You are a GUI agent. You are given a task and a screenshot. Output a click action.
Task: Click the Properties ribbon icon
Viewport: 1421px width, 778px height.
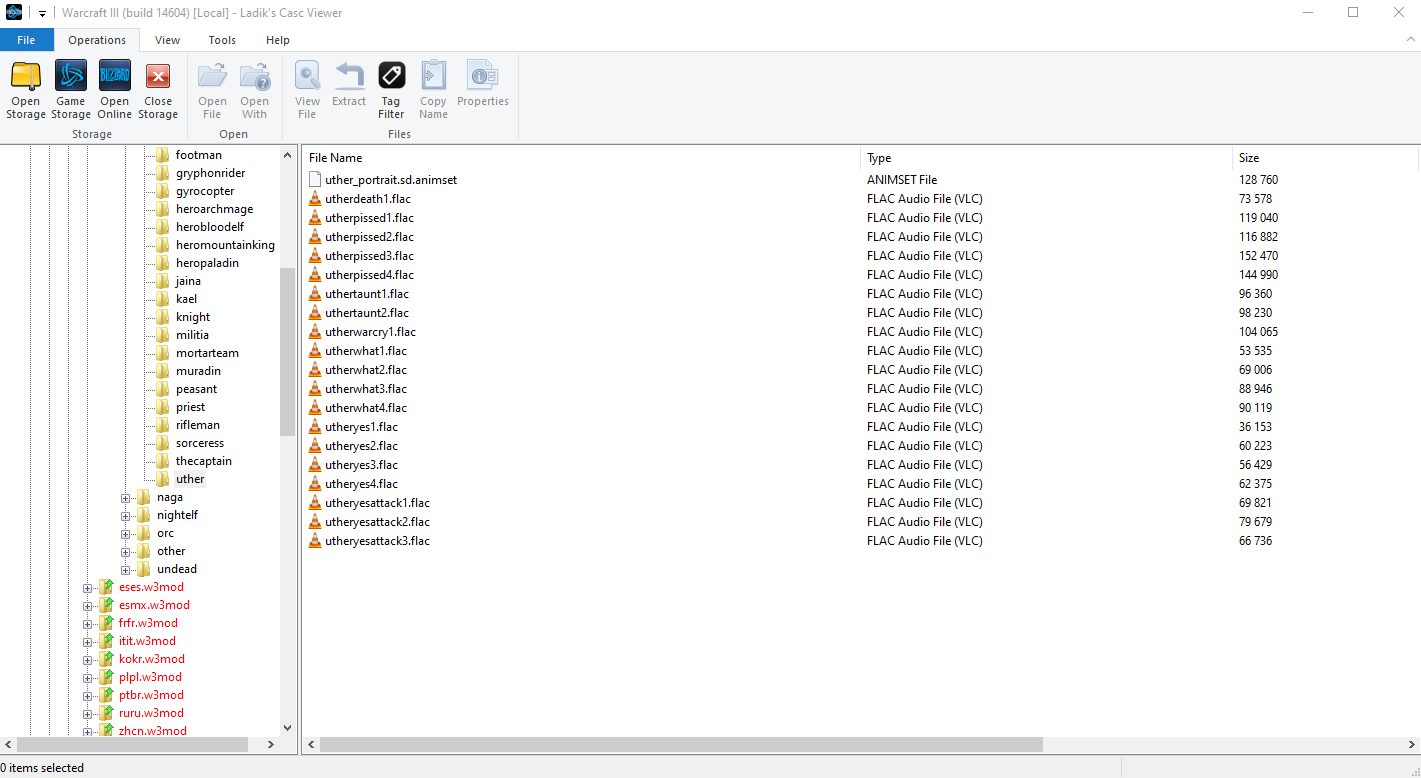(483, 76)
